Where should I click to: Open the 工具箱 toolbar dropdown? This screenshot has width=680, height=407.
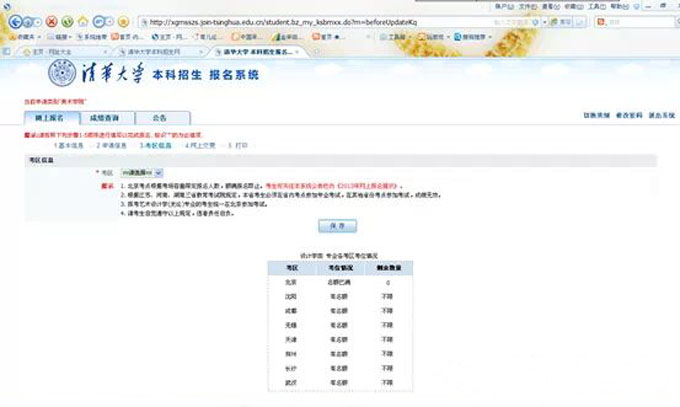pos(395,37)
